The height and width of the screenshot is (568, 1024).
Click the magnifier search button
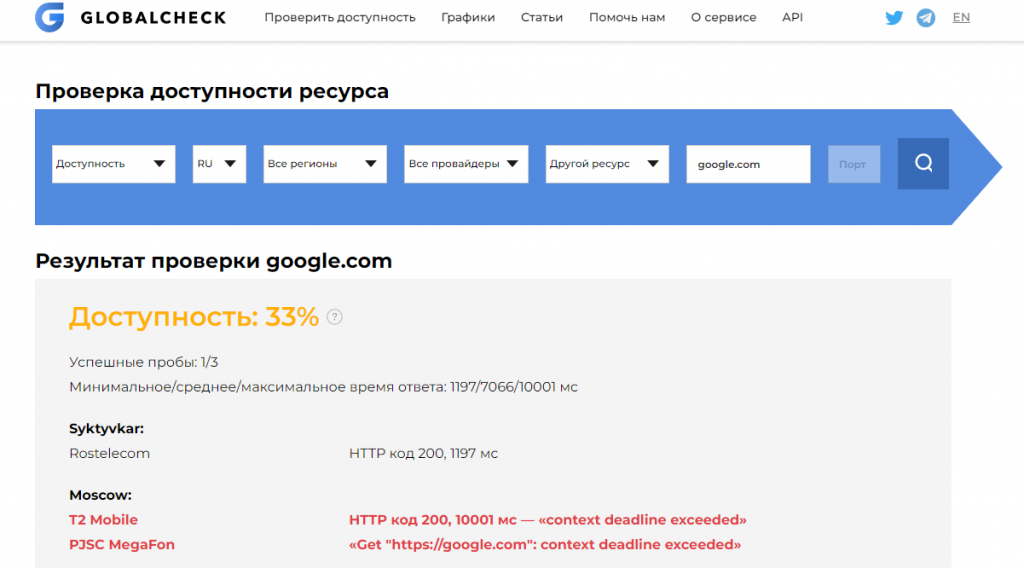click(923, 164)
